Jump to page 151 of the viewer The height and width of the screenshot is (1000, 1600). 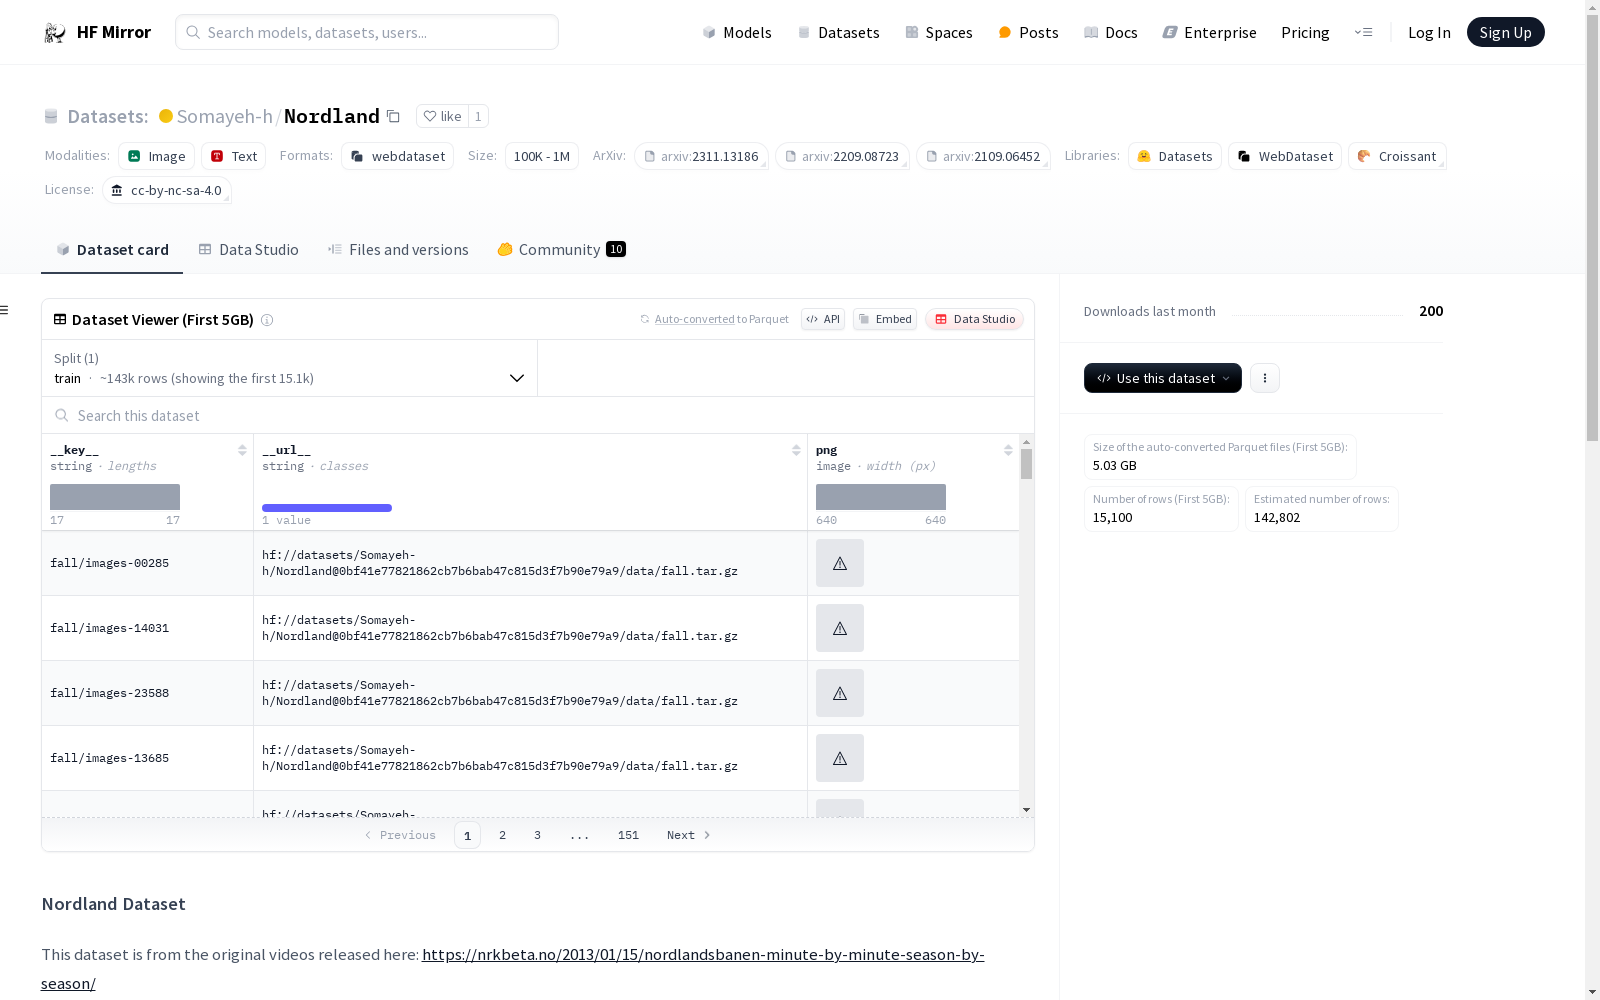pyautogui.click(x=628, y=835)
